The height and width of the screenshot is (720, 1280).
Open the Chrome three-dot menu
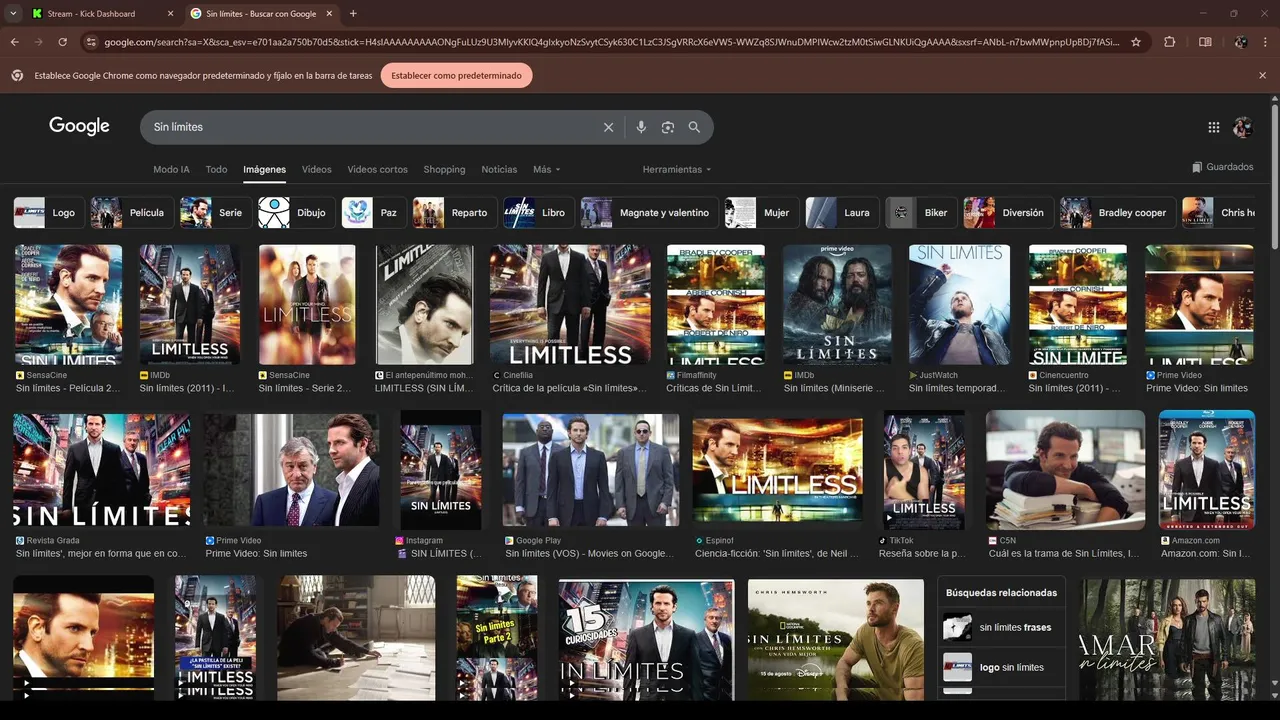pyautogui.click(x=1266, y=42)
